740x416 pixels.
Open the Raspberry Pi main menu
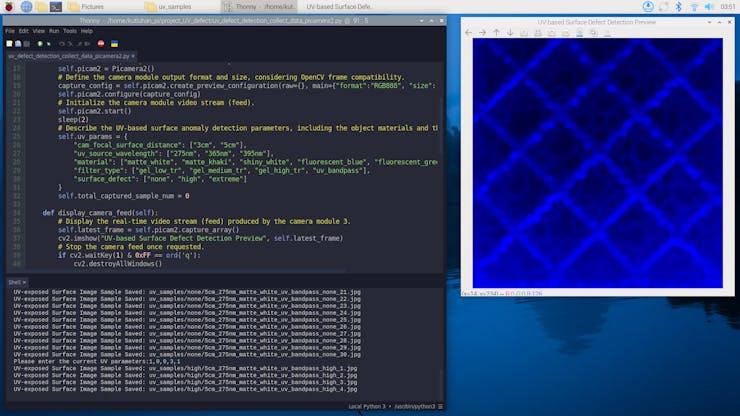click(9, 7)
